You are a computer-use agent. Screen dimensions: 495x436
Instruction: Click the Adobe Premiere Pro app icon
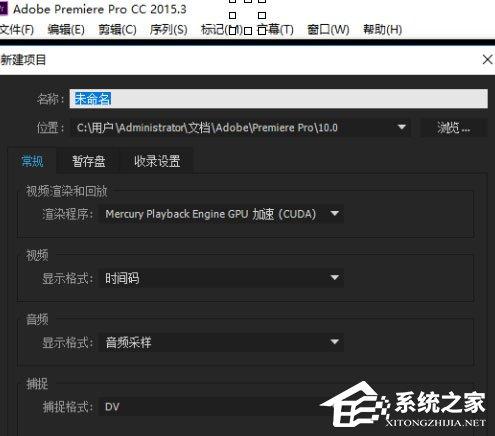(3, 9)
